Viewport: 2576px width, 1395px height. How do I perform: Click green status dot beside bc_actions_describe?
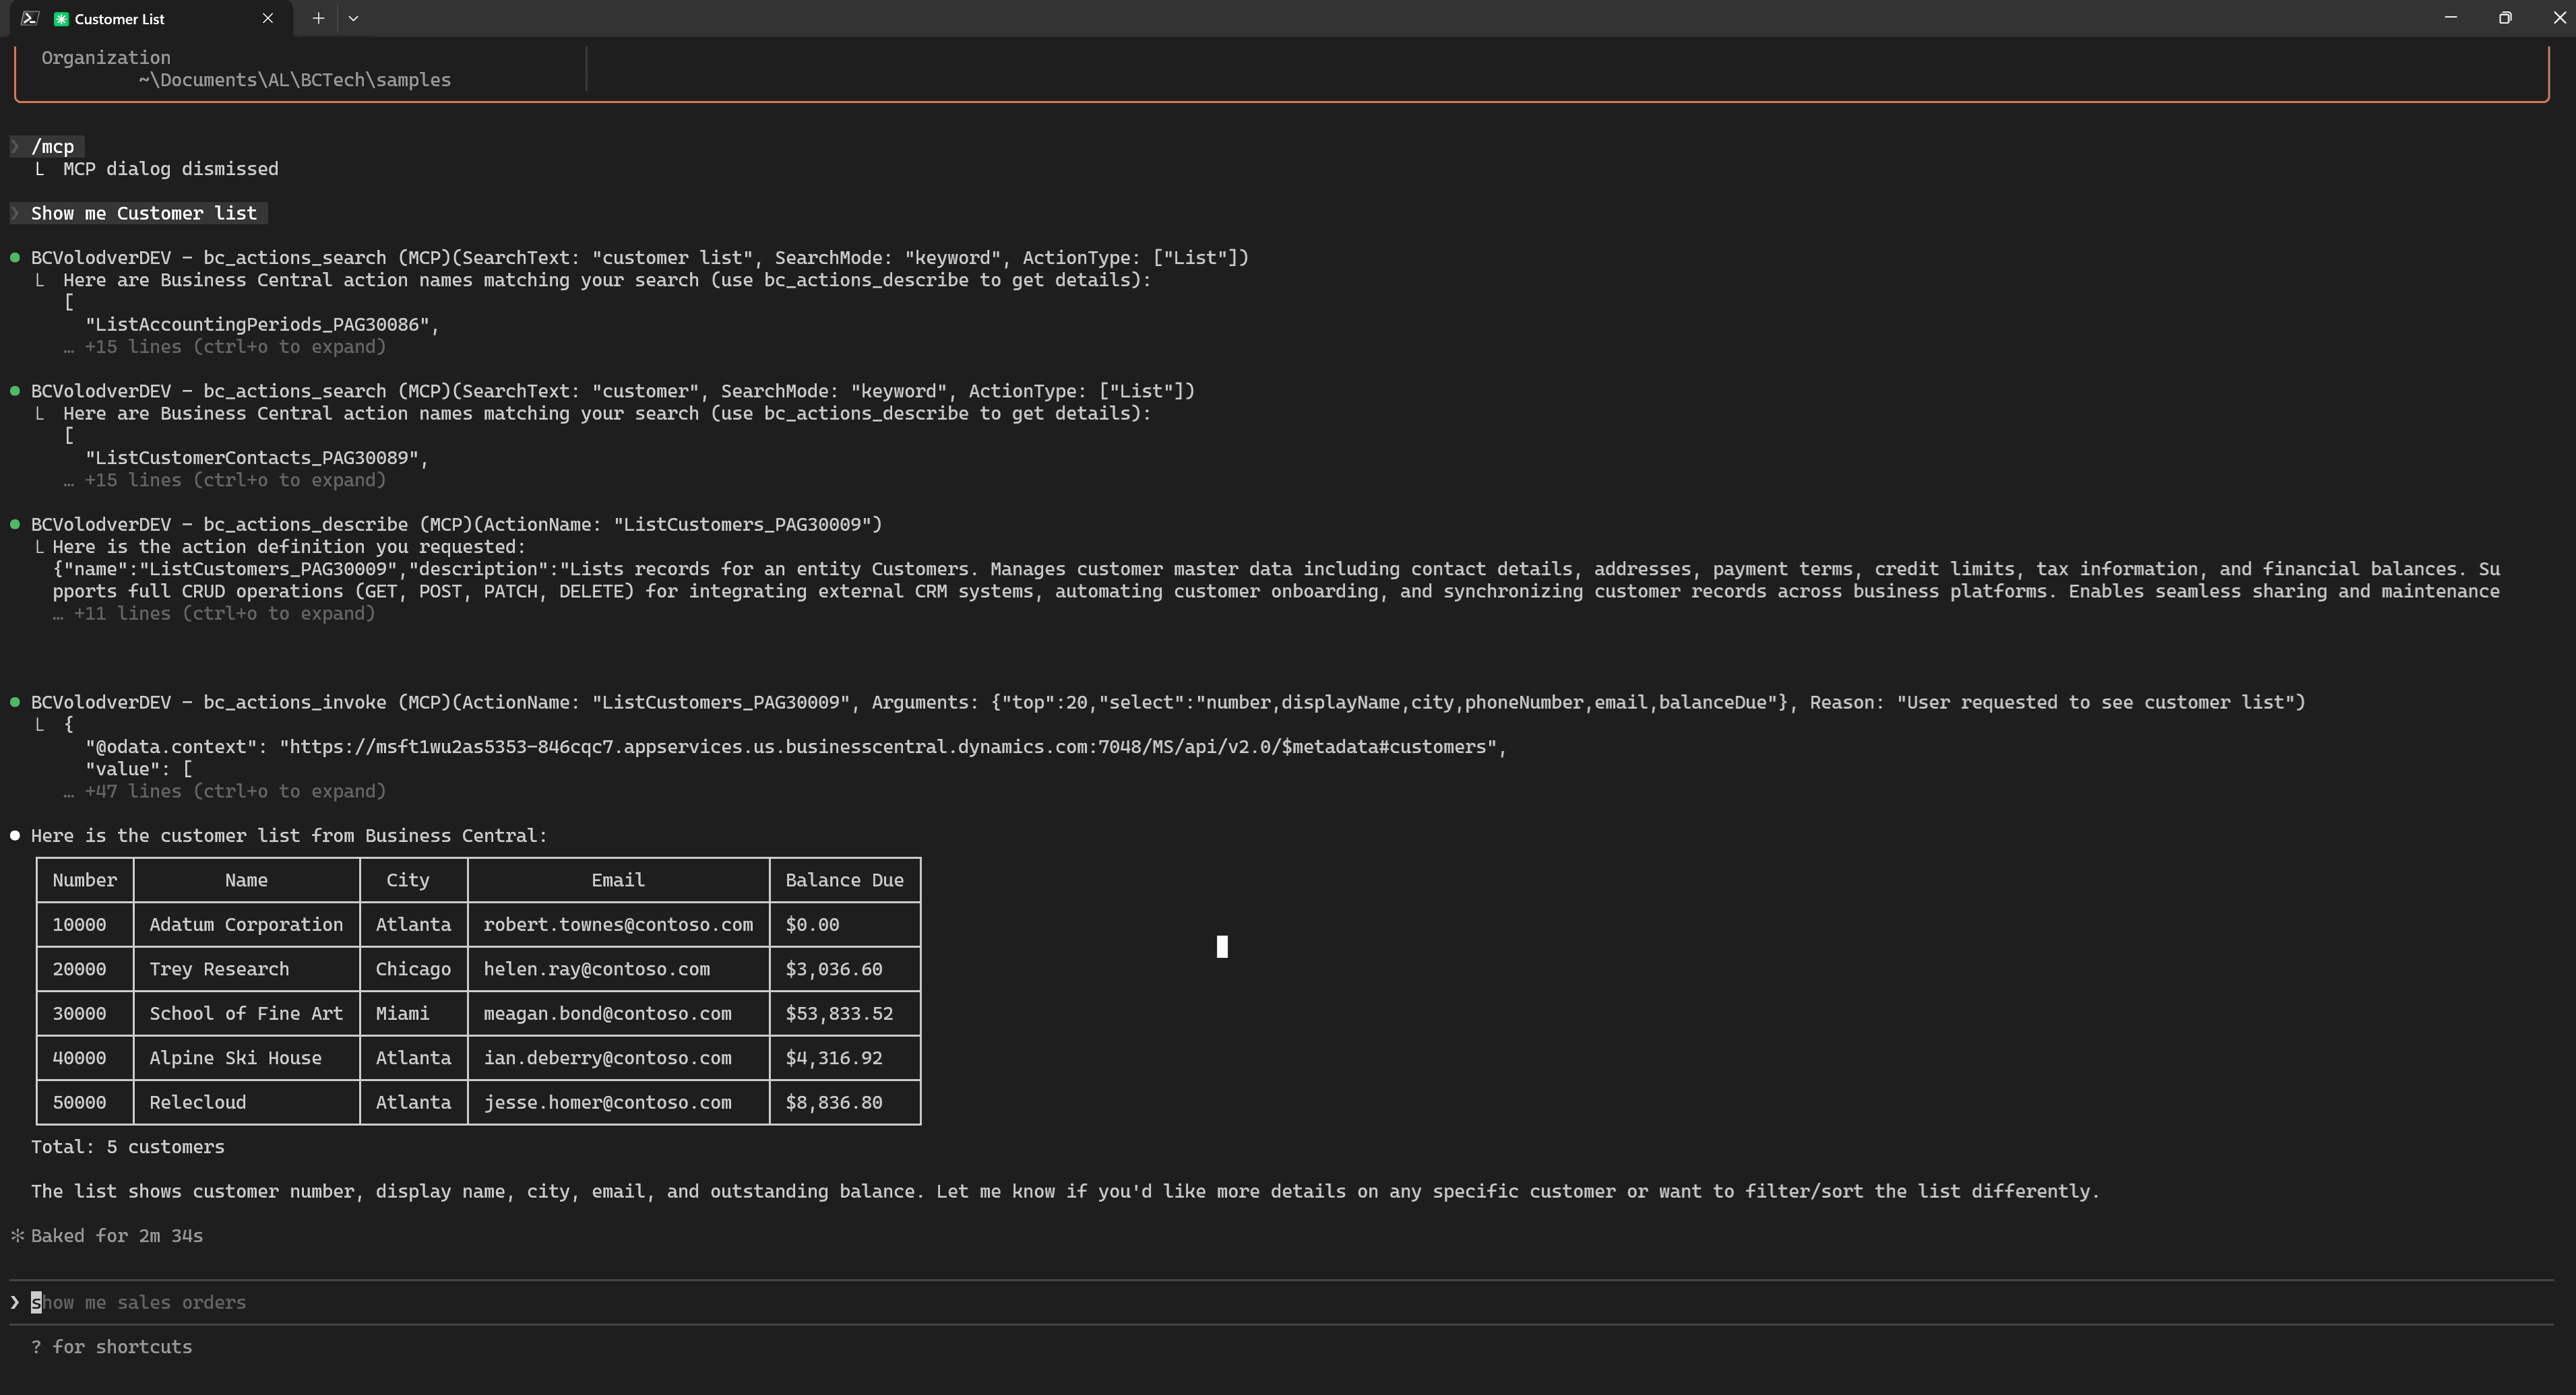coord(15,524)
